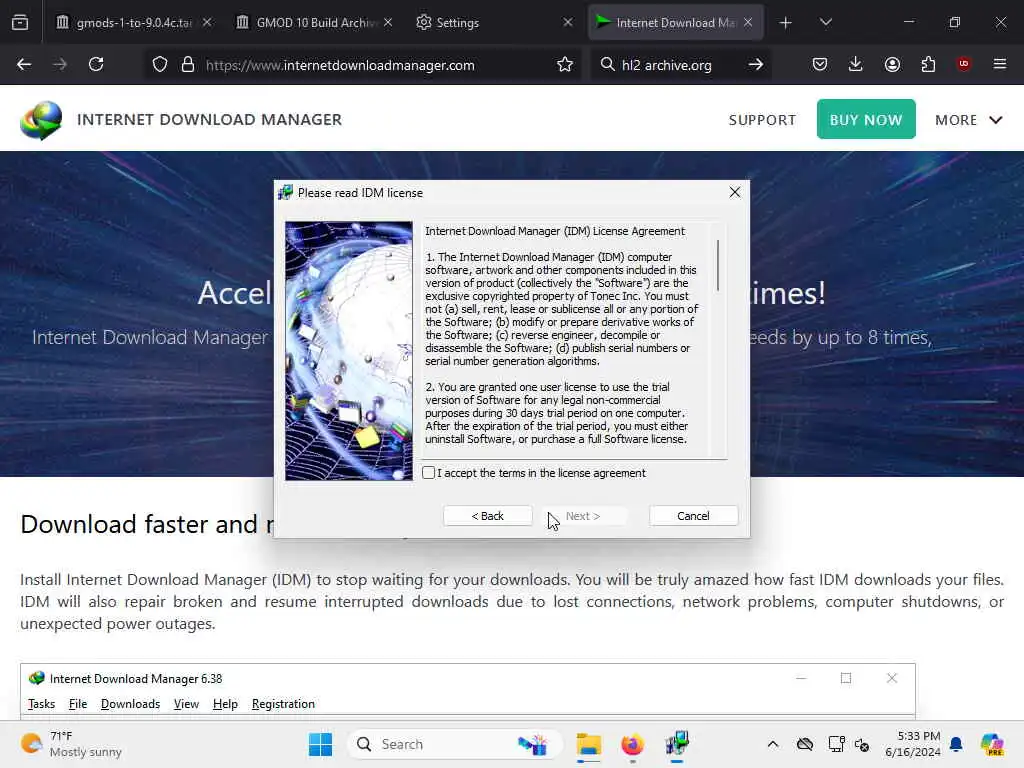The width and height of the screenshot is (1024, 768).
Task: Select the Internet Download Manager browser tab
Action: 675,22
